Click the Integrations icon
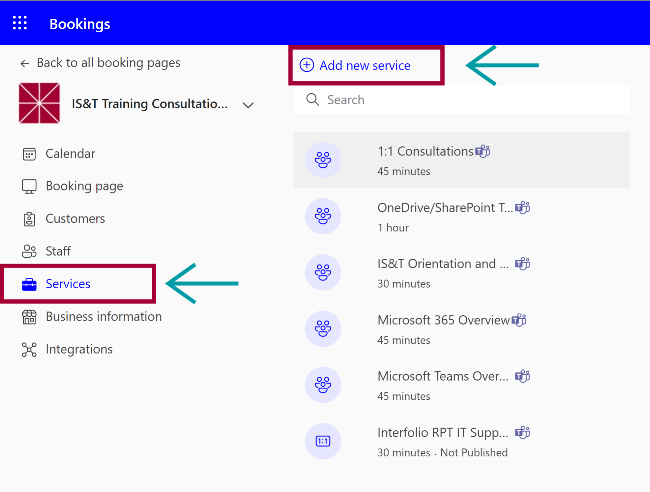This screenshot has width=650, height=492. click(x=29, y=350)
